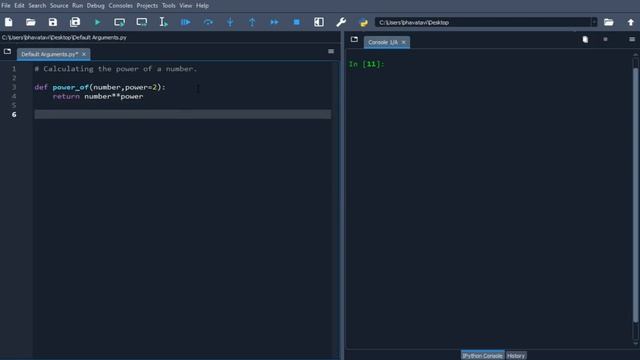Run current cell toolbar icon
This screenshot has width=640, height=360.
[x=120, y=22]
